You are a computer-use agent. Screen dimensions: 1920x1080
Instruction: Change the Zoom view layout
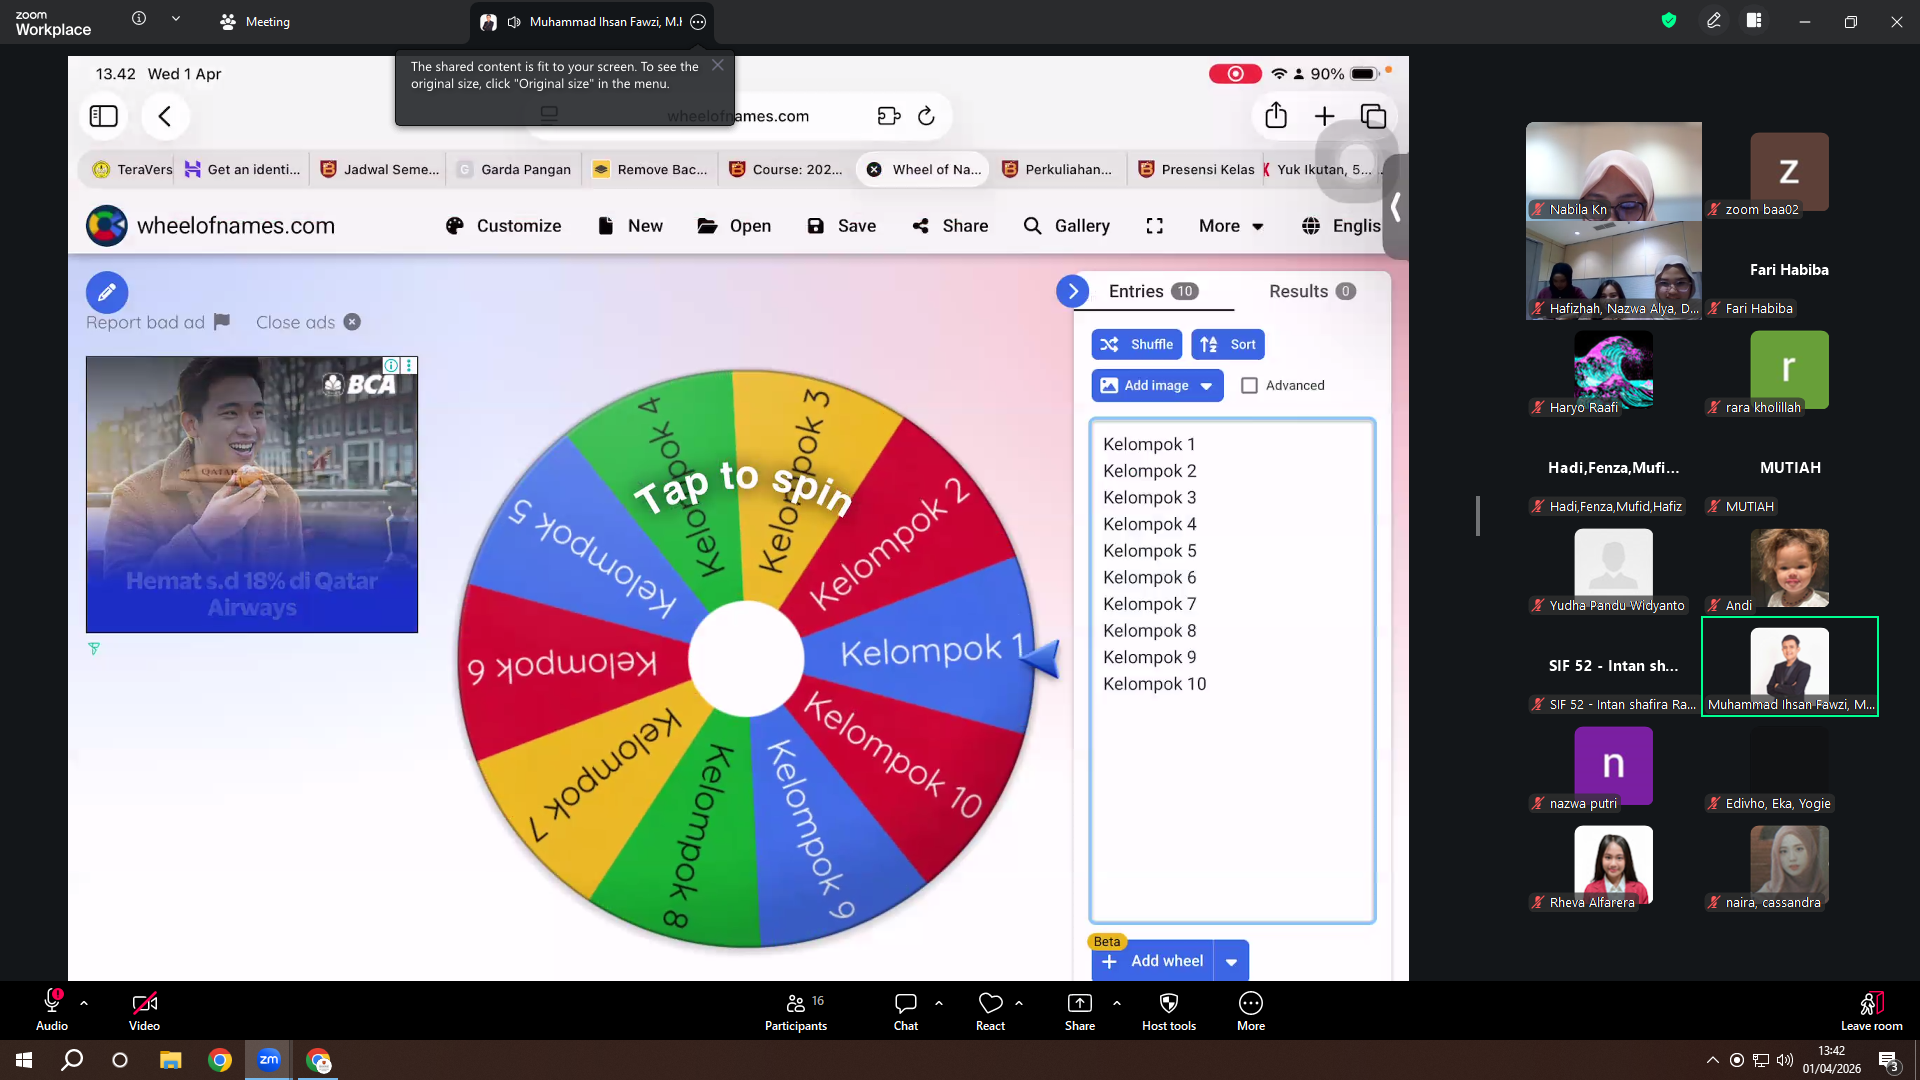pos(1754,20)
